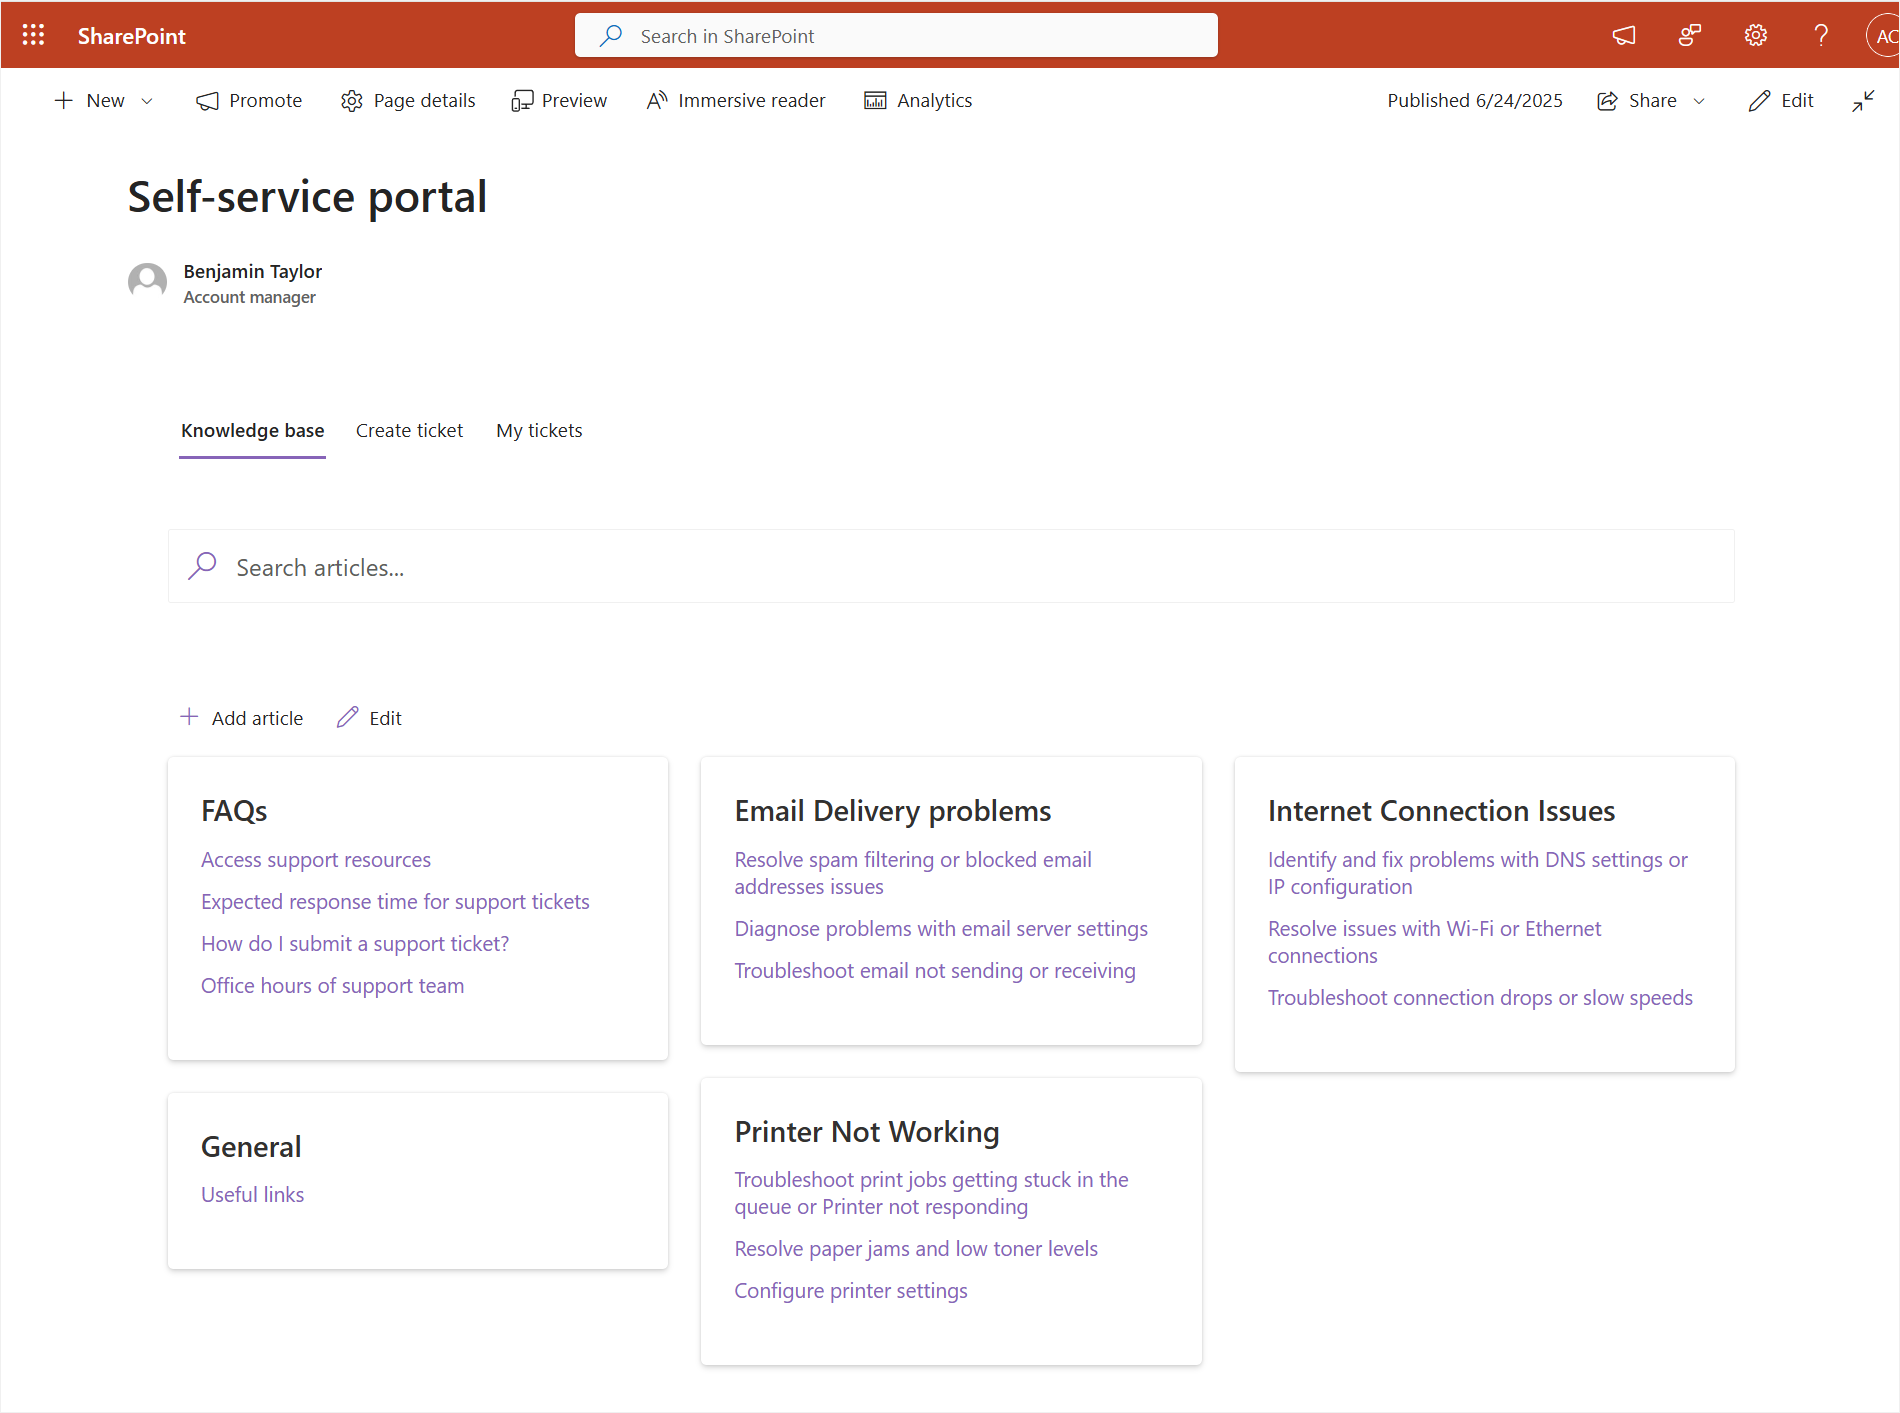
Task: Click the search magnifier icon in SharePoint search
Action: tap(610, 36)
